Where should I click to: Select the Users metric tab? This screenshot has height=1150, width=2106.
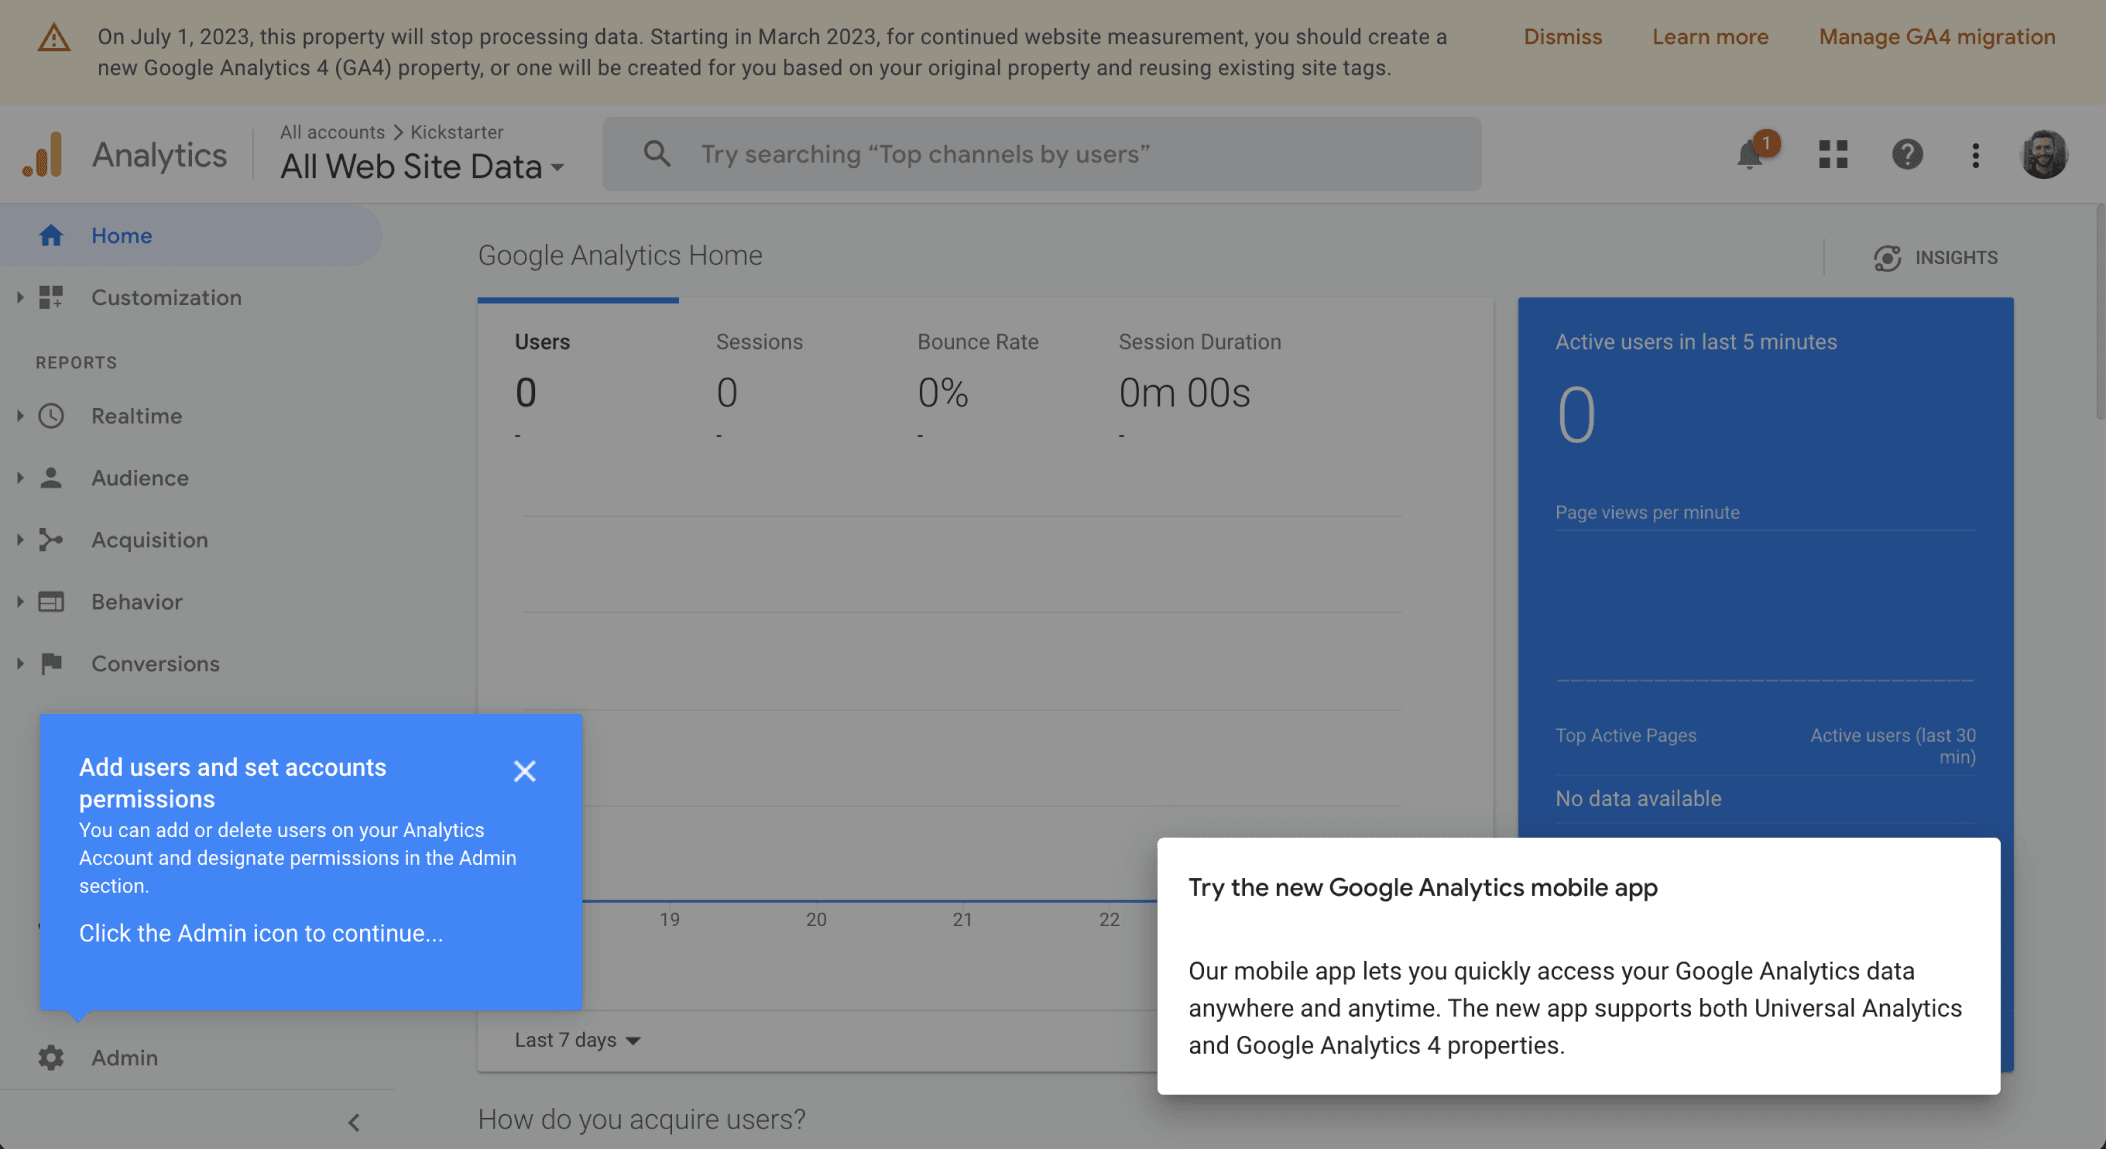[x=578, y=390]
